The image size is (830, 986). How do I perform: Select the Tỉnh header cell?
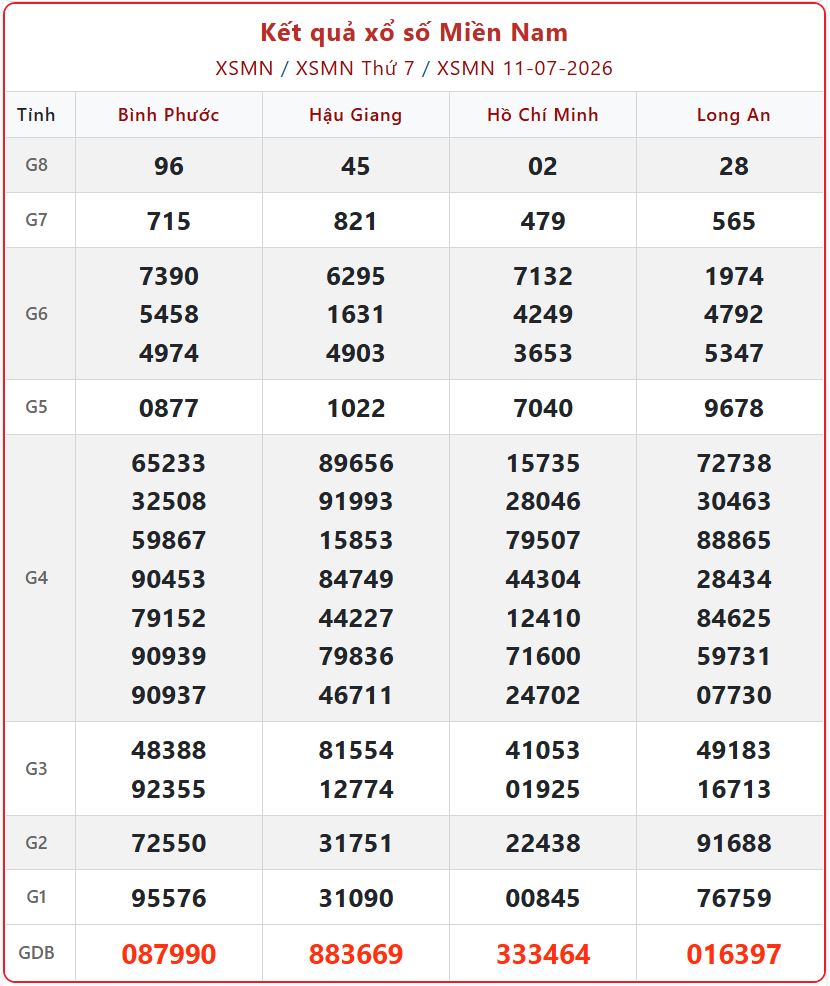(x=36, y=115)
